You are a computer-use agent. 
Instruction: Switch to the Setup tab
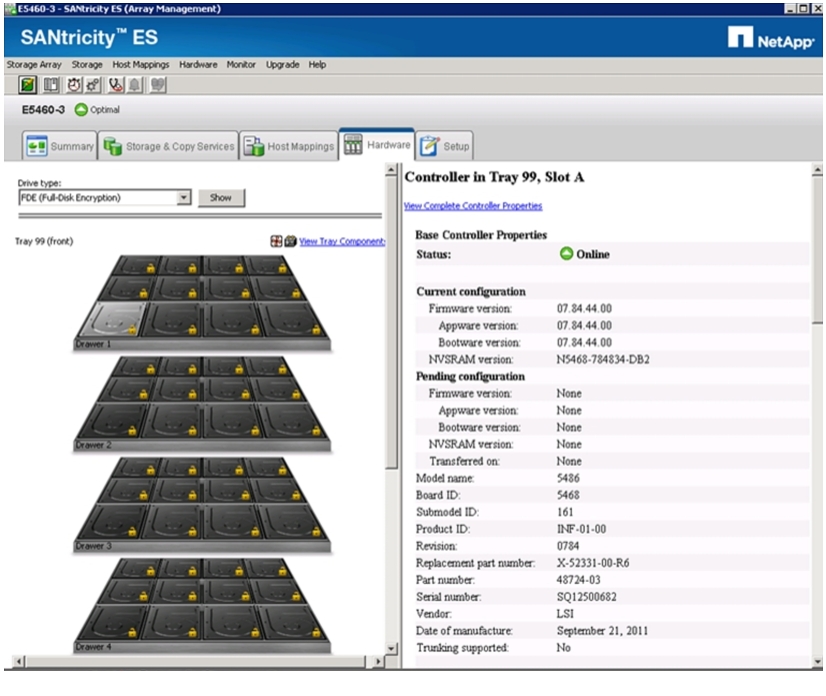[445, 146]
